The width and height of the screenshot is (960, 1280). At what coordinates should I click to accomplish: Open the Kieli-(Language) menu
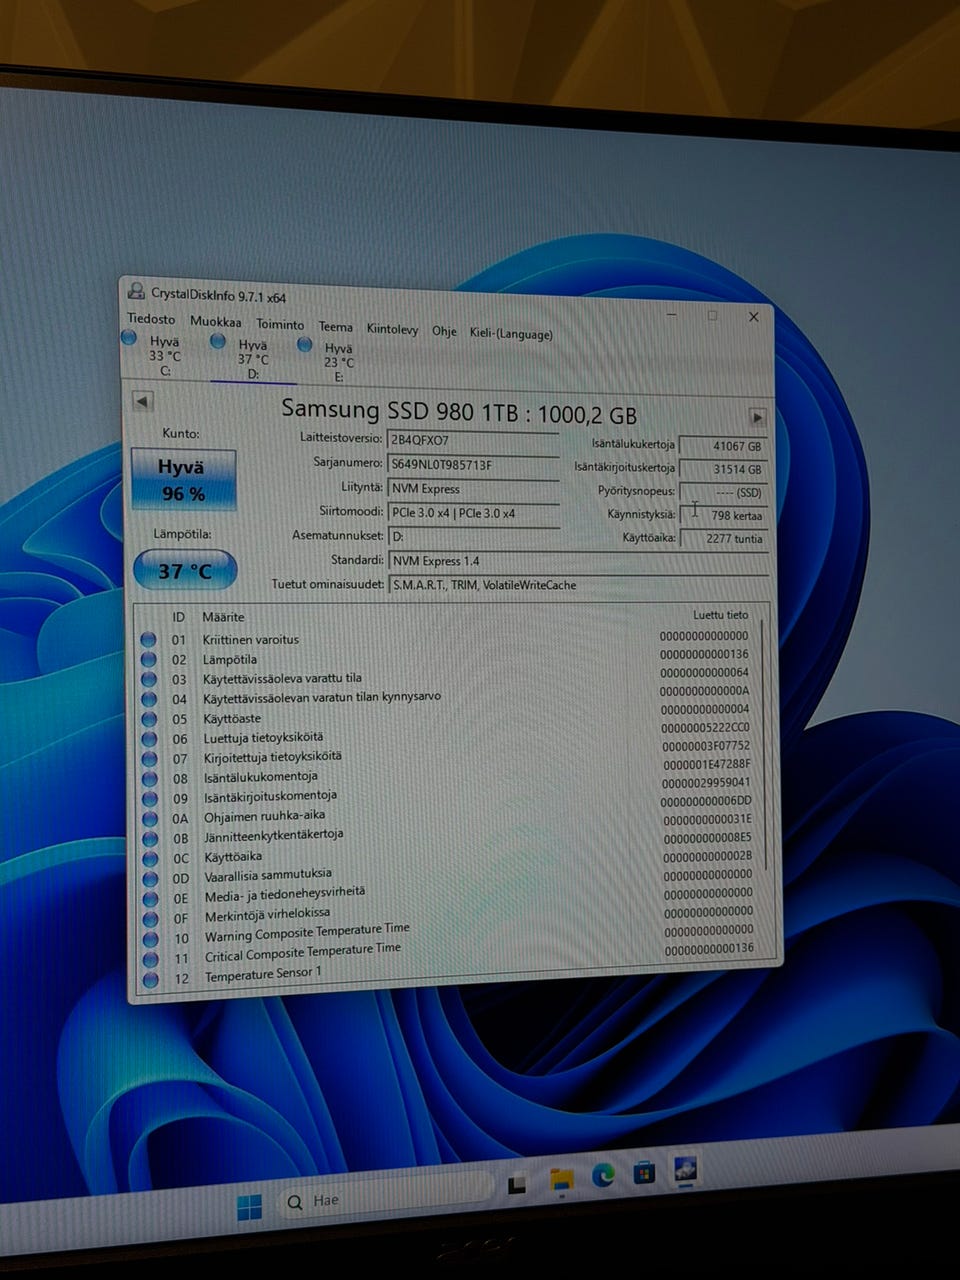click(511, 334)
